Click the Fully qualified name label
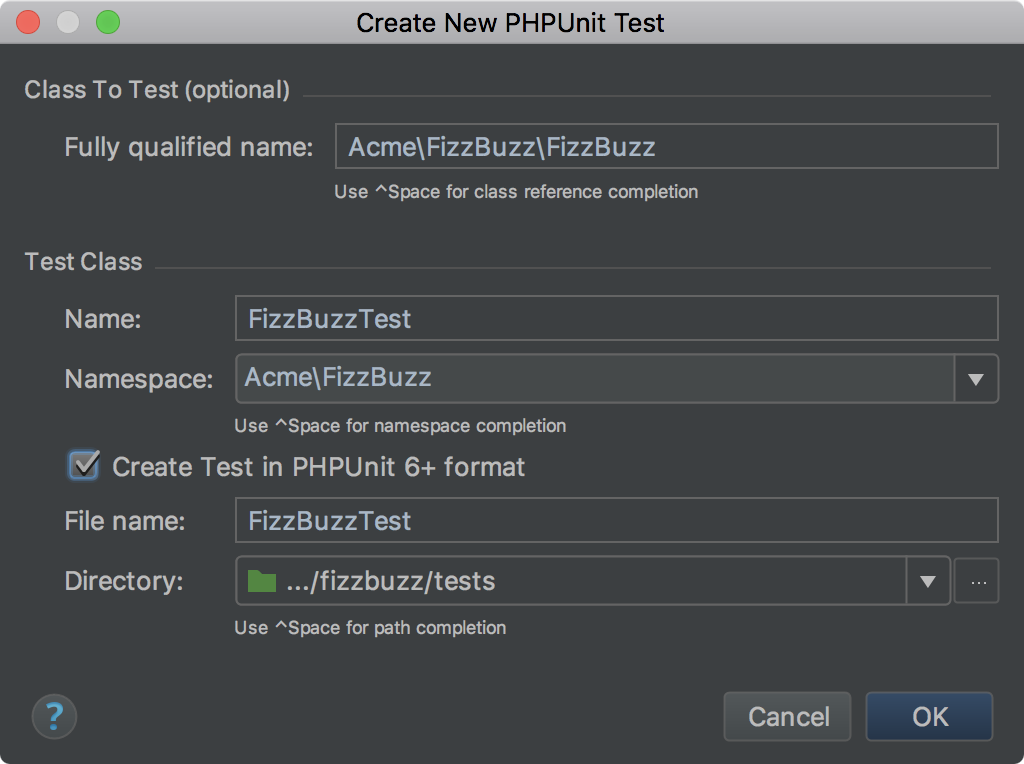Screen dimensions: 1024x764 click(189, 147)
